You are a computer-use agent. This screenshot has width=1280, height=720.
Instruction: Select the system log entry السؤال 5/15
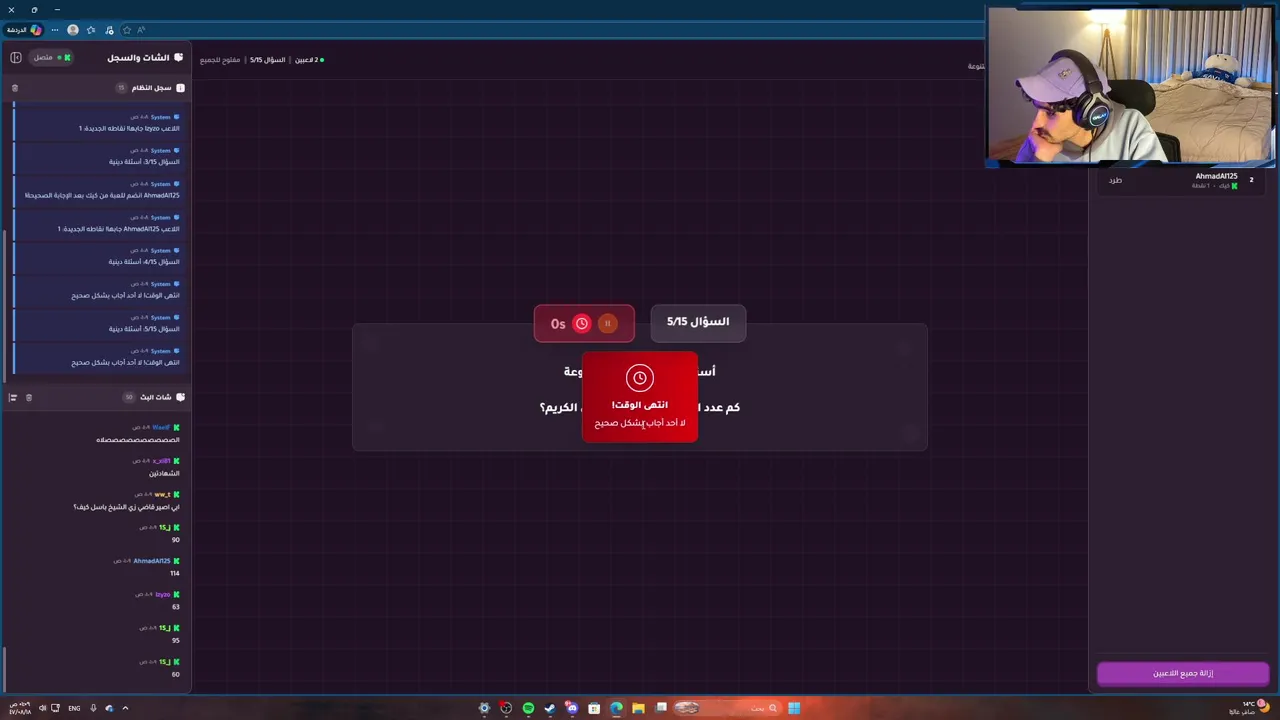pos(98,323)
